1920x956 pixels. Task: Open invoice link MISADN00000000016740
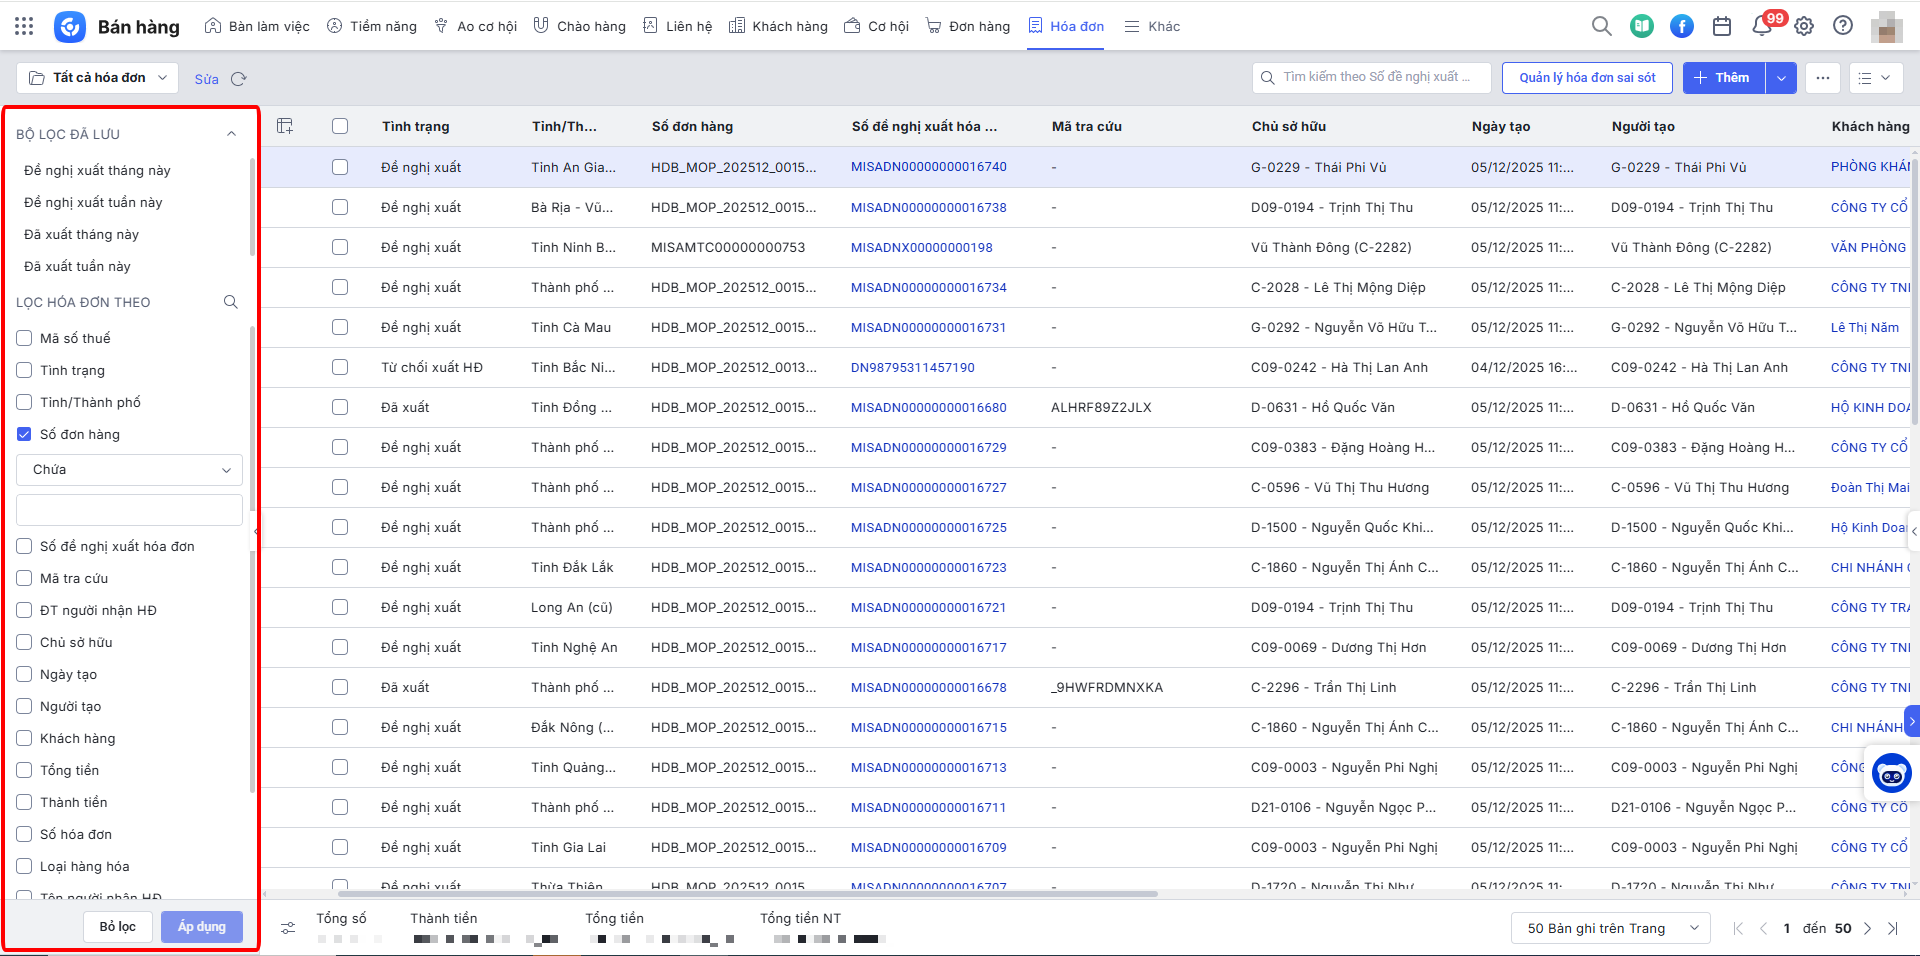pos(928,167)
